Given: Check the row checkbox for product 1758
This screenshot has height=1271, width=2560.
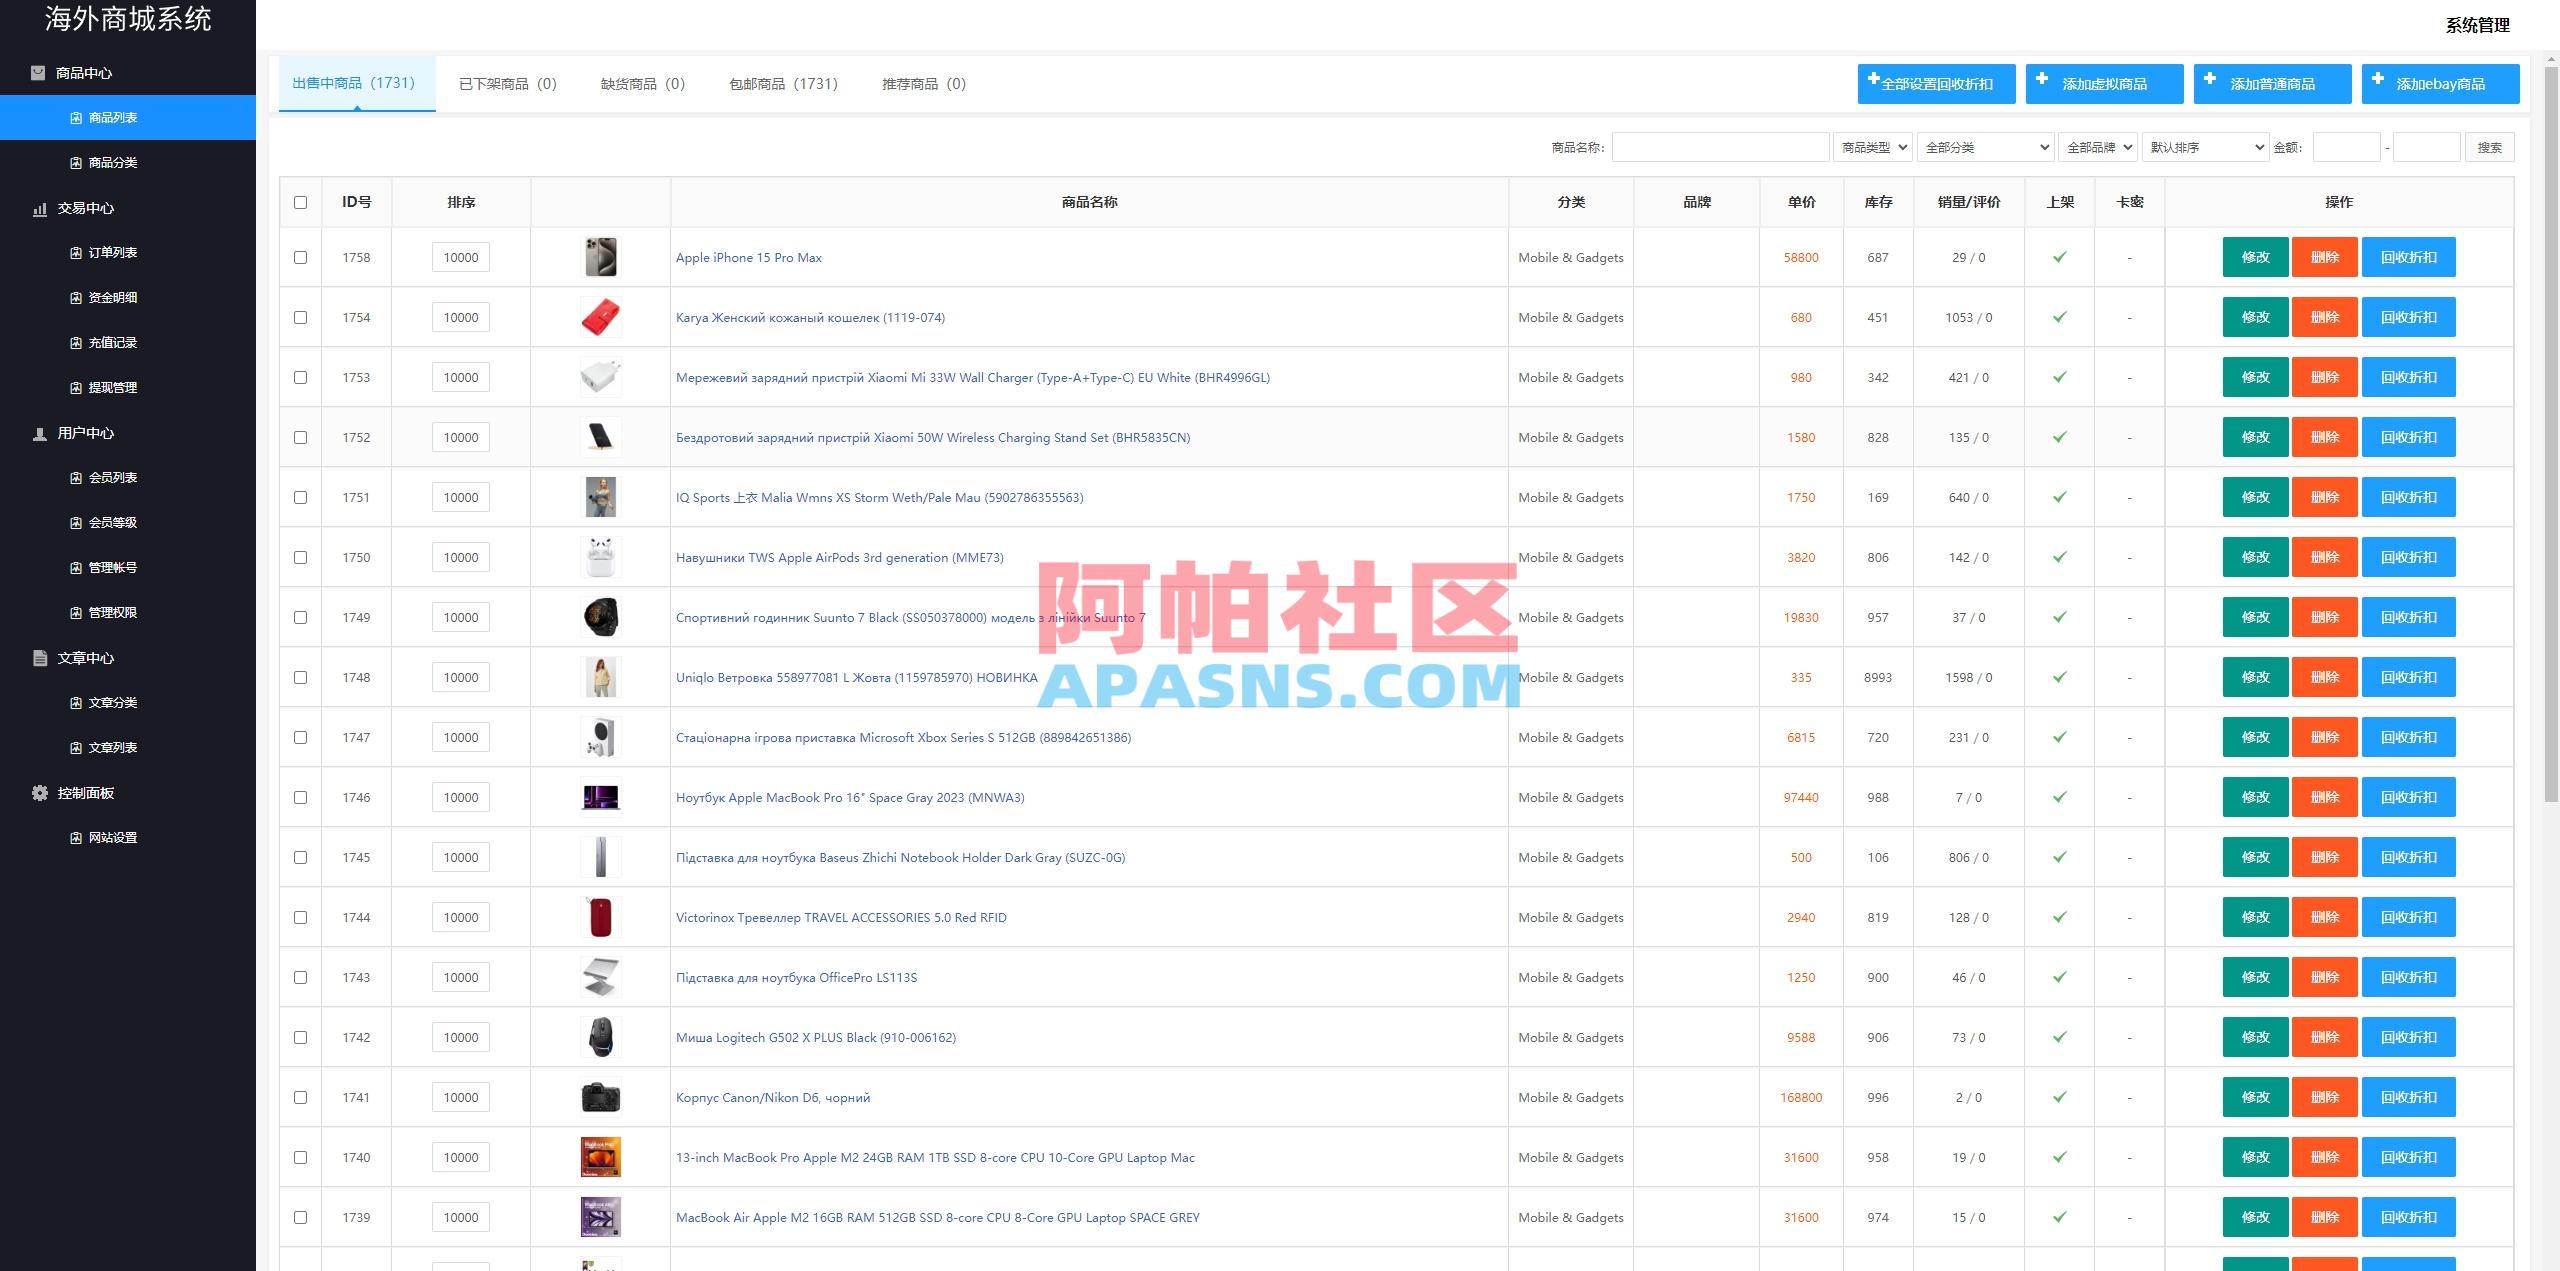Looking at the screenshot, I should tap(299, 257).
